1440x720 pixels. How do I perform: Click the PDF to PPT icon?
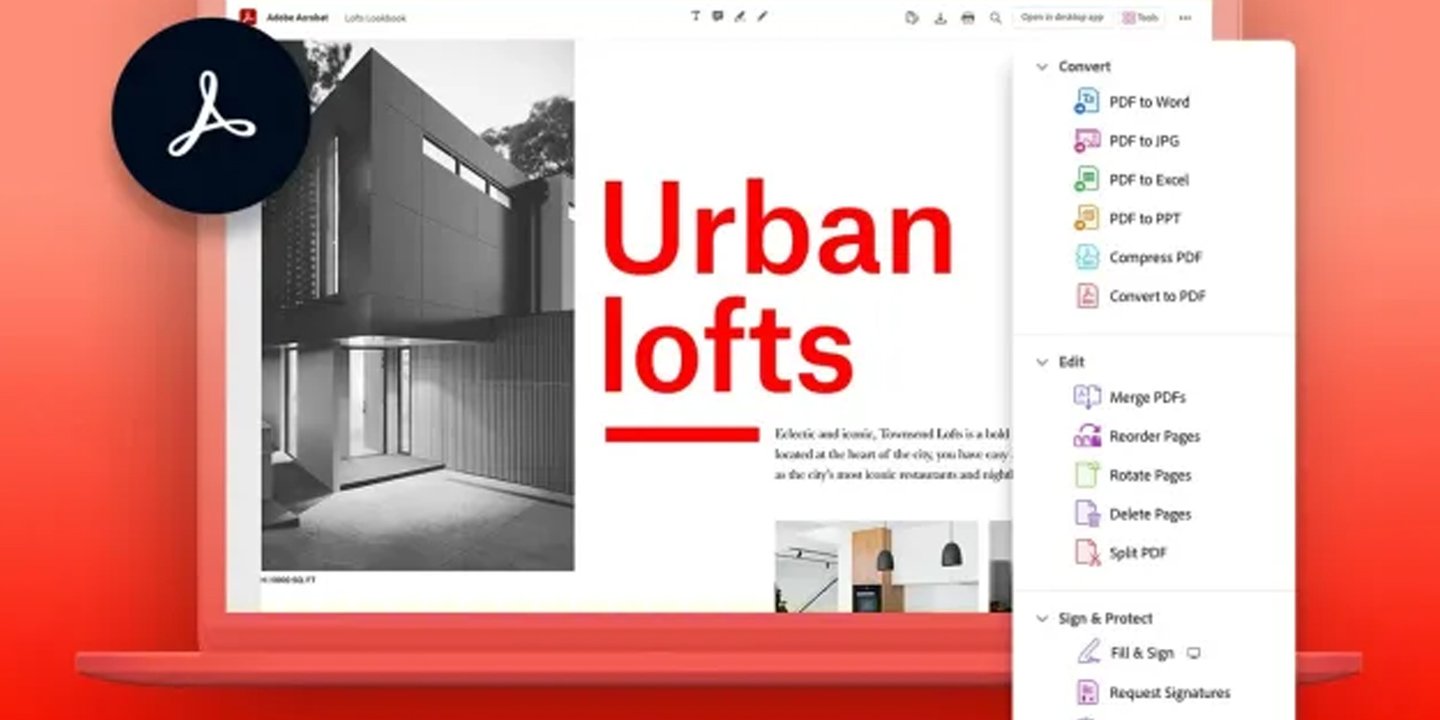point(1087,218)
